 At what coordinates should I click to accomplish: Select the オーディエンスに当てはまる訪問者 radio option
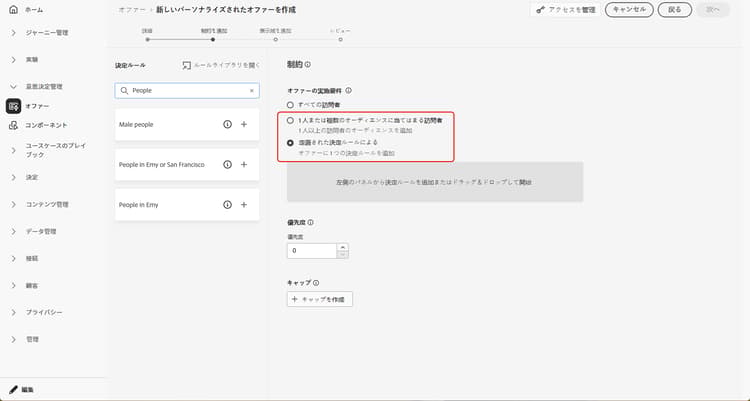tap(290, 121)
